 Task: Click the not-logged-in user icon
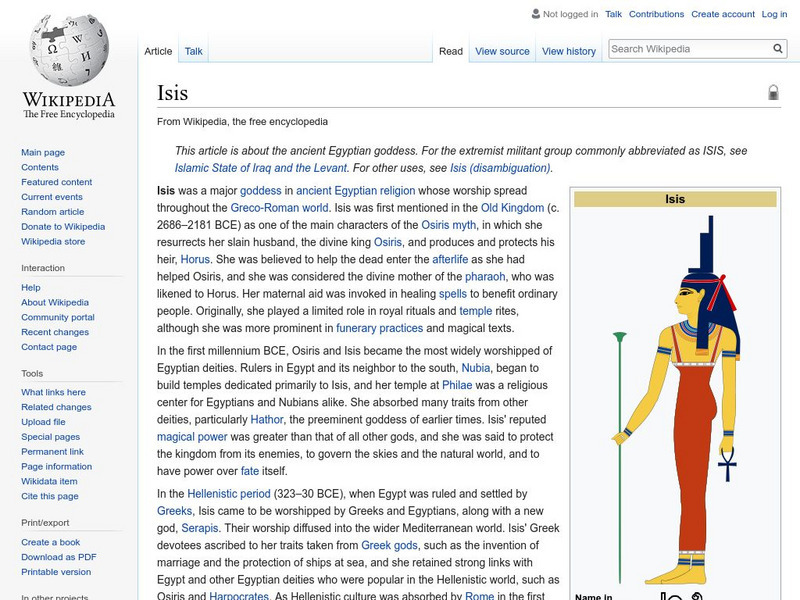pos(536,14)
